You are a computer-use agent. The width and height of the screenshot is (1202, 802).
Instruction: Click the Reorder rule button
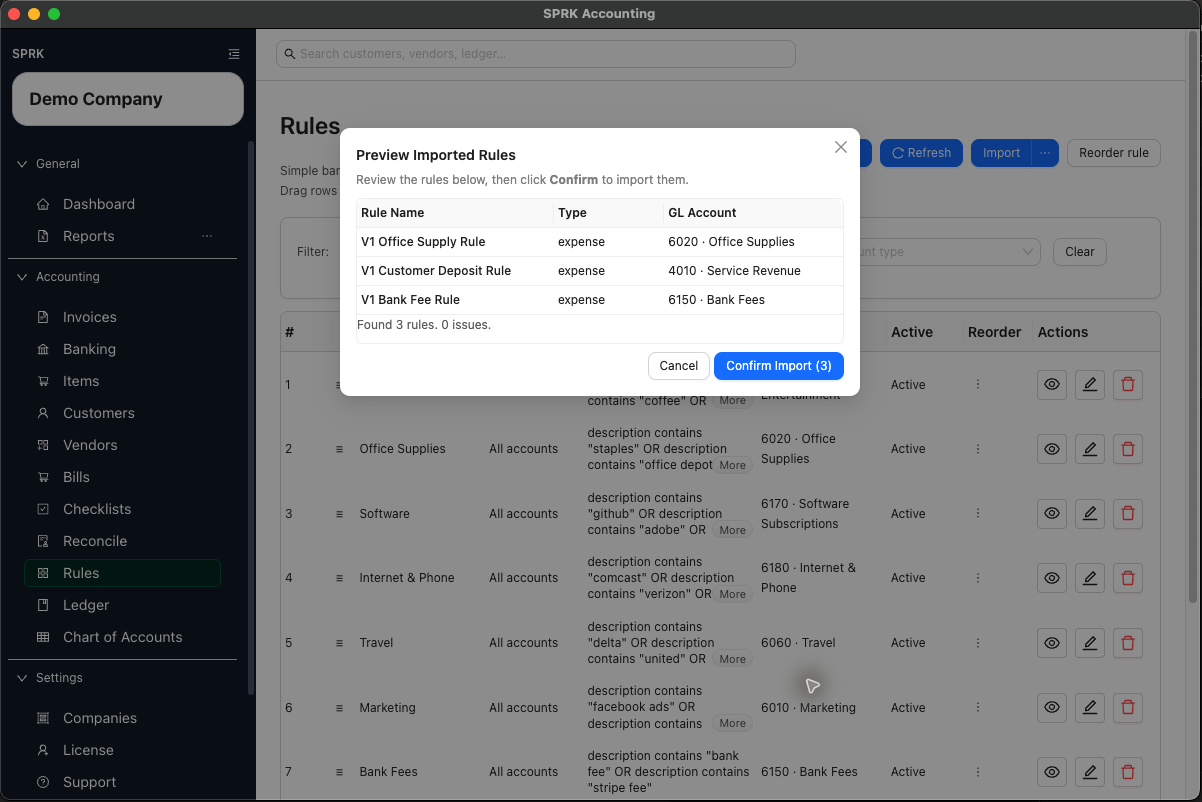1114,153
